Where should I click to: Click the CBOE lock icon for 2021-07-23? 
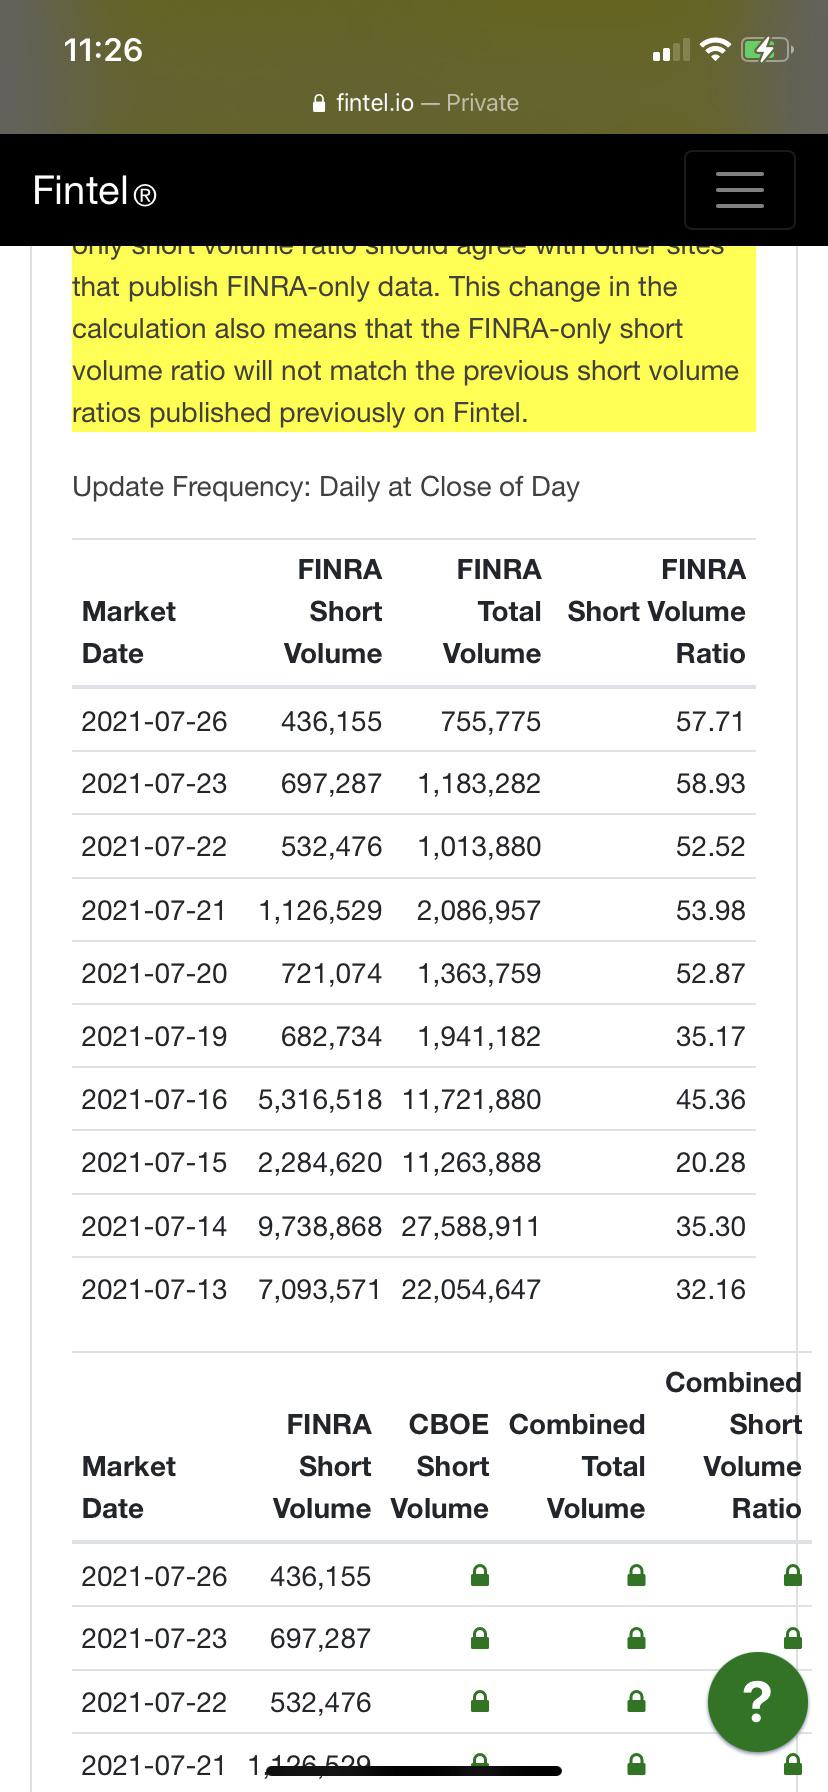[480, 1639]
